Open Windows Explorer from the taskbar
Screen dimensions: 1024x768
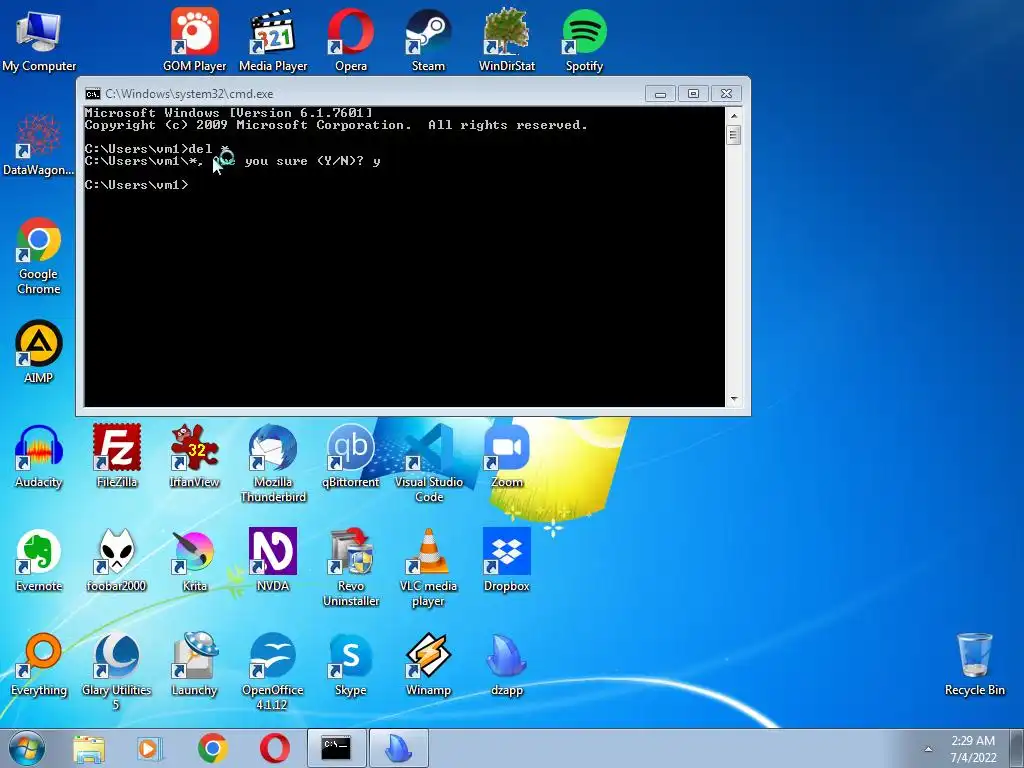point(89,748)
